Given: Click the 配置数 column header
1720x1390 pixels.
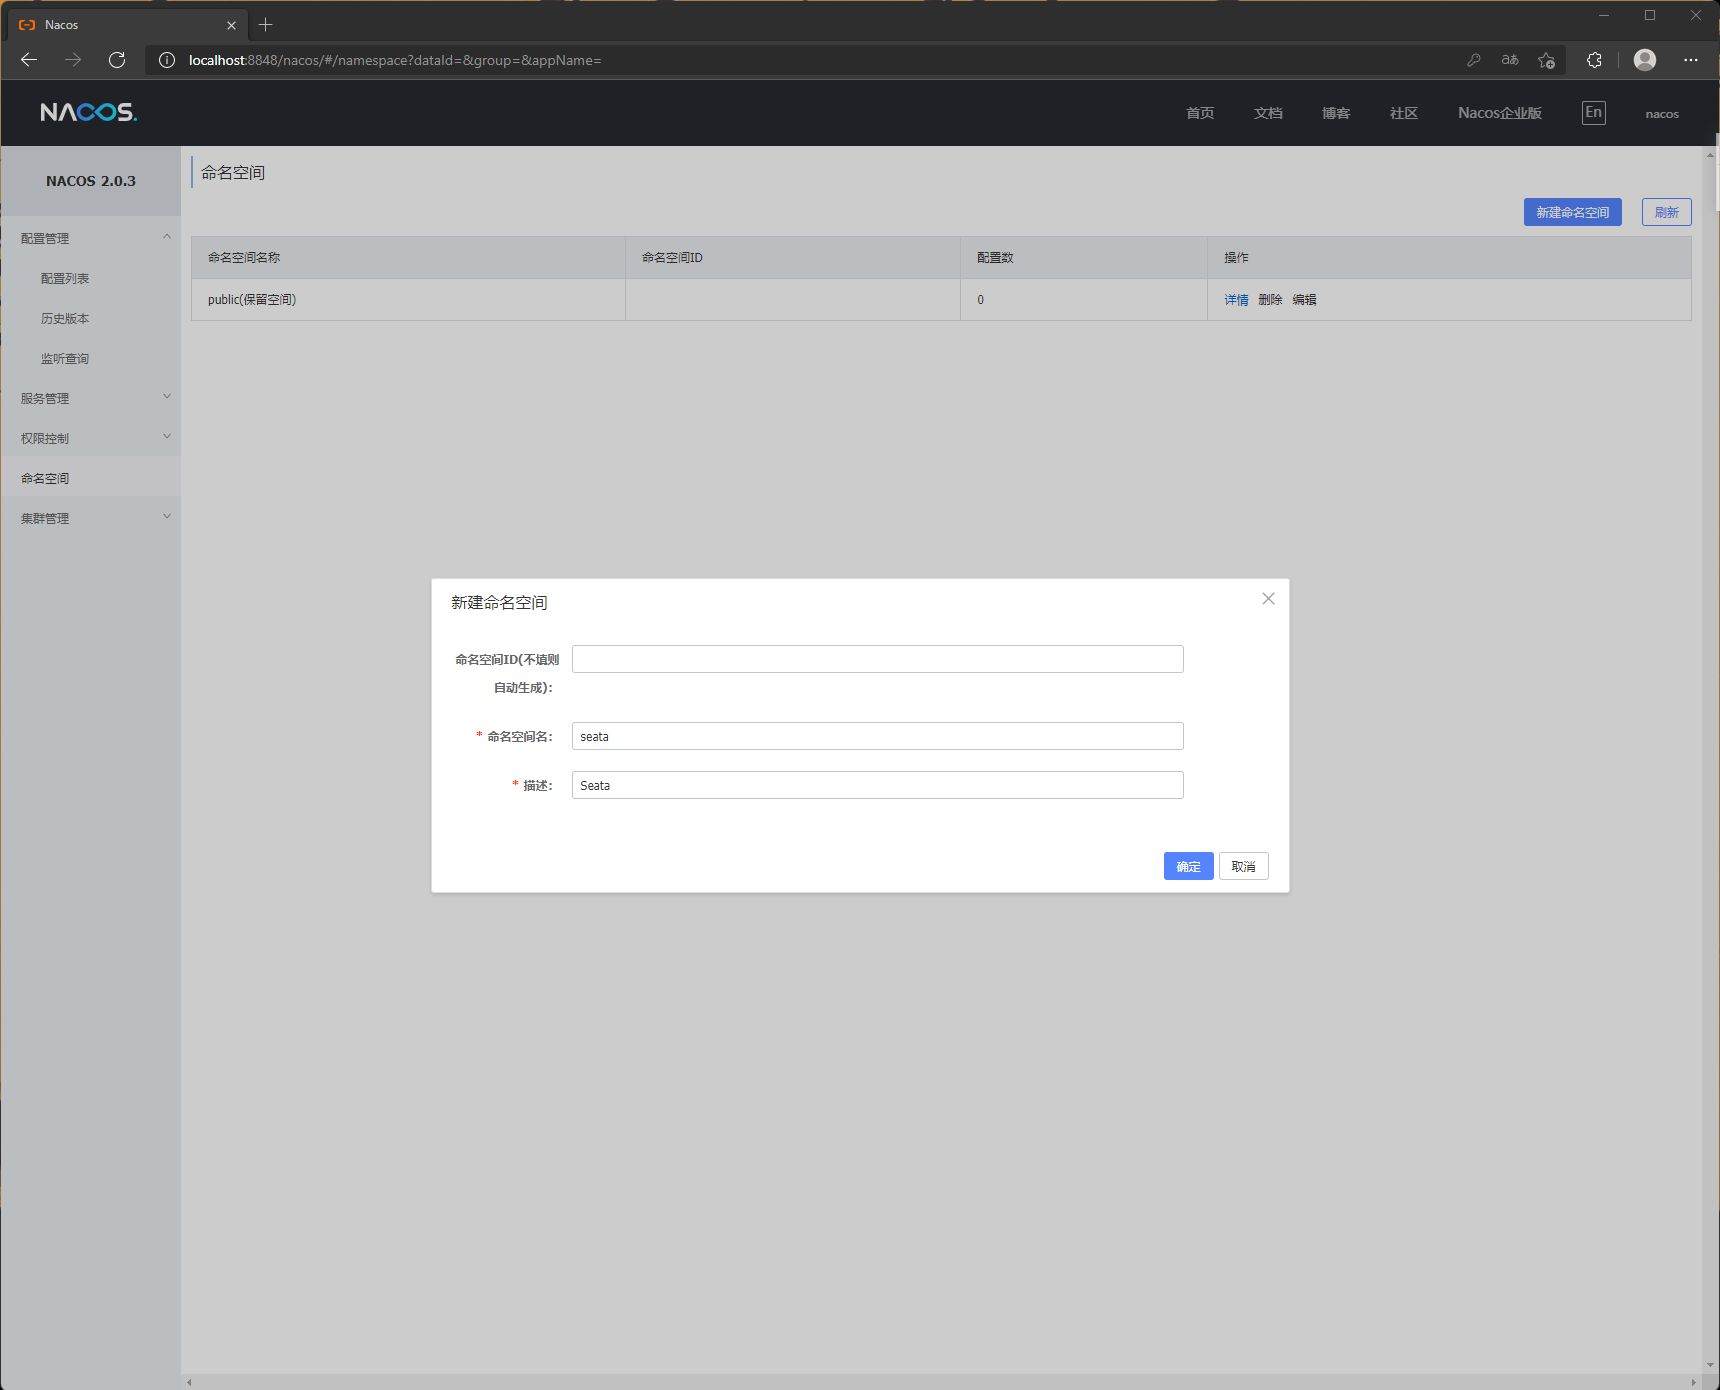Looking at the screenshot, I should click(x=1084, y=258).
